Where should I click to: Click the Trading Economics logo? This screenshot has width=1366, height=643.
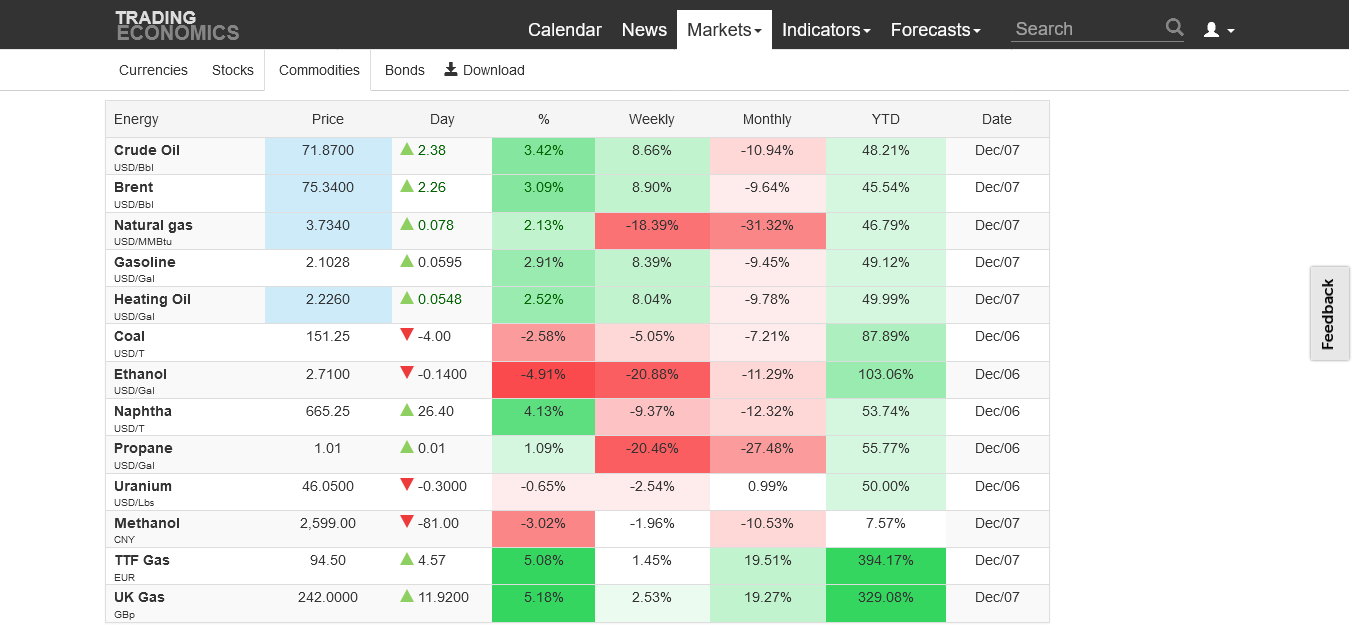[177, 25]
